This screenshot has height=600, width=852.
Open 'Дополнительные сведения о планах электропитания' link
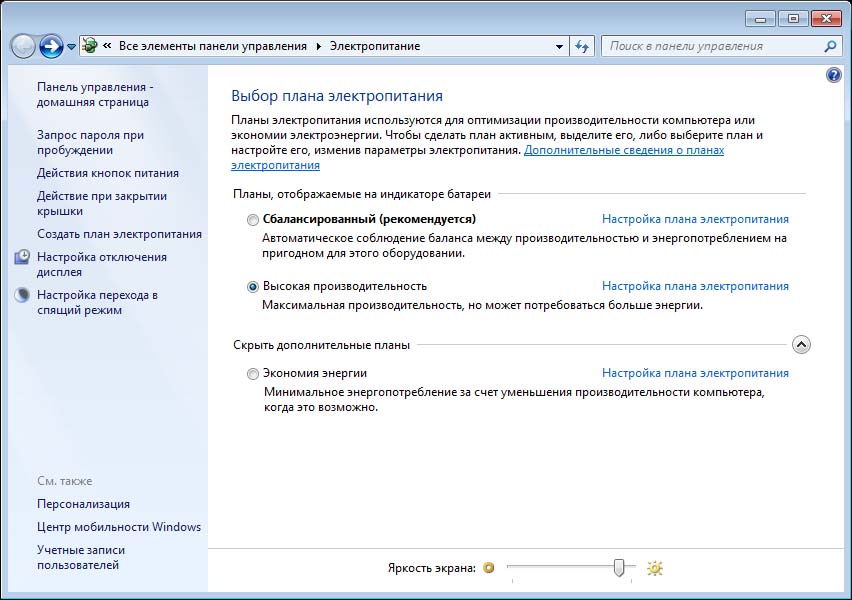[624, 150]
